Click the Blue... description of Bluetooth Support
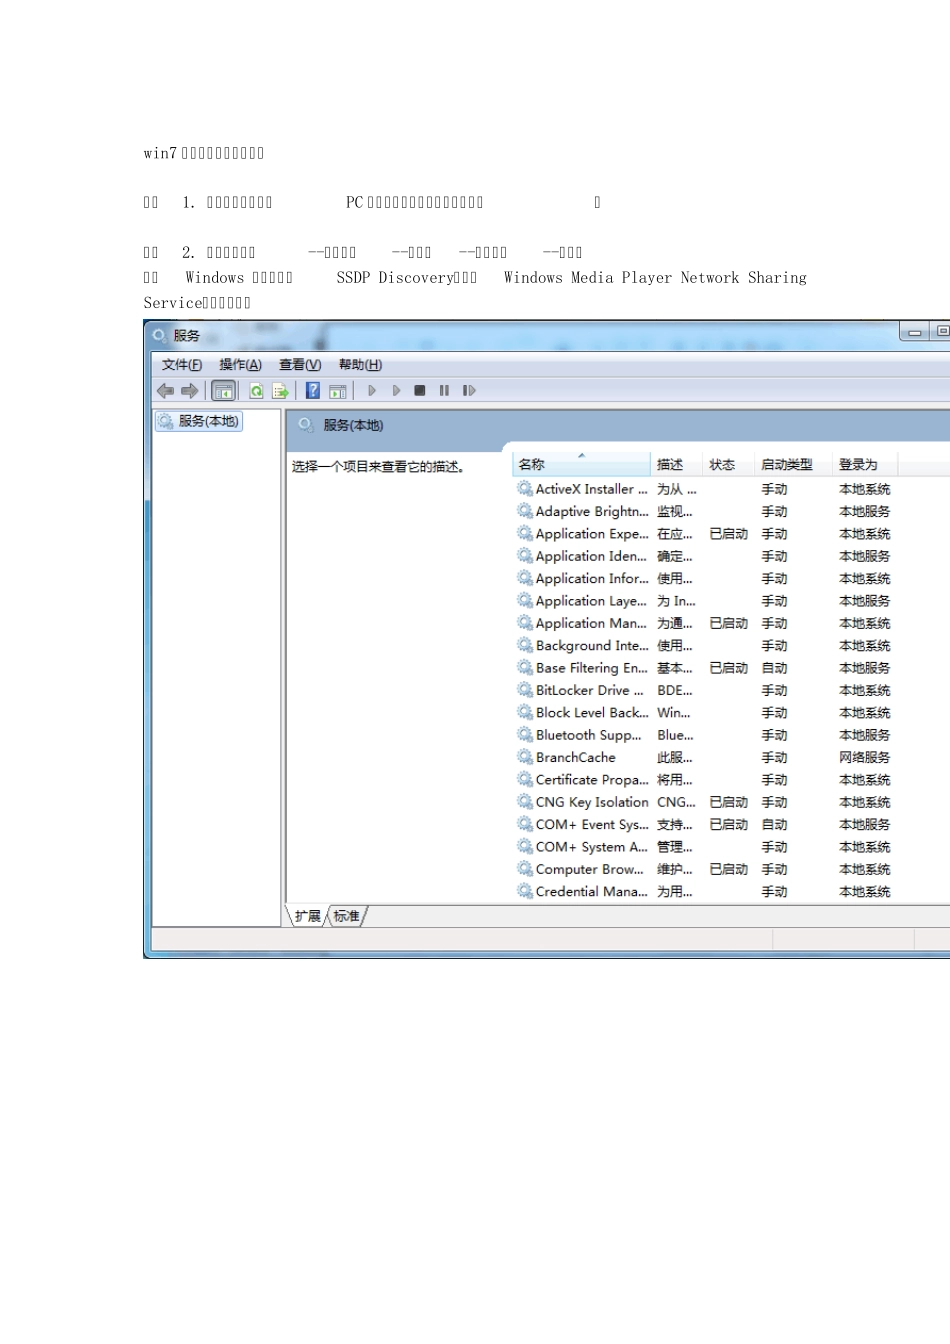 pos(675,735)
